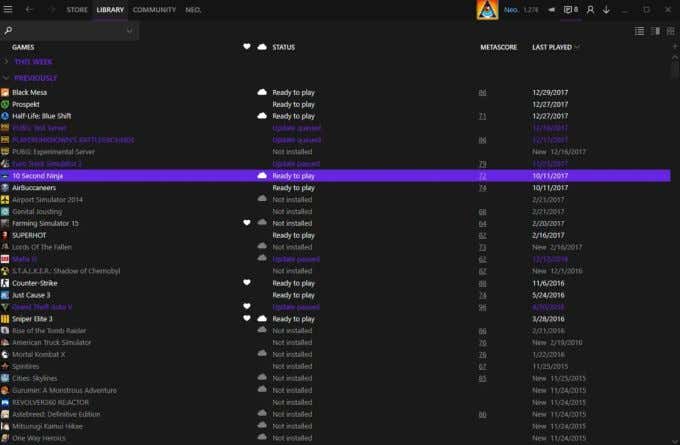Select AirBuccaneers in the list

(335, 187)
